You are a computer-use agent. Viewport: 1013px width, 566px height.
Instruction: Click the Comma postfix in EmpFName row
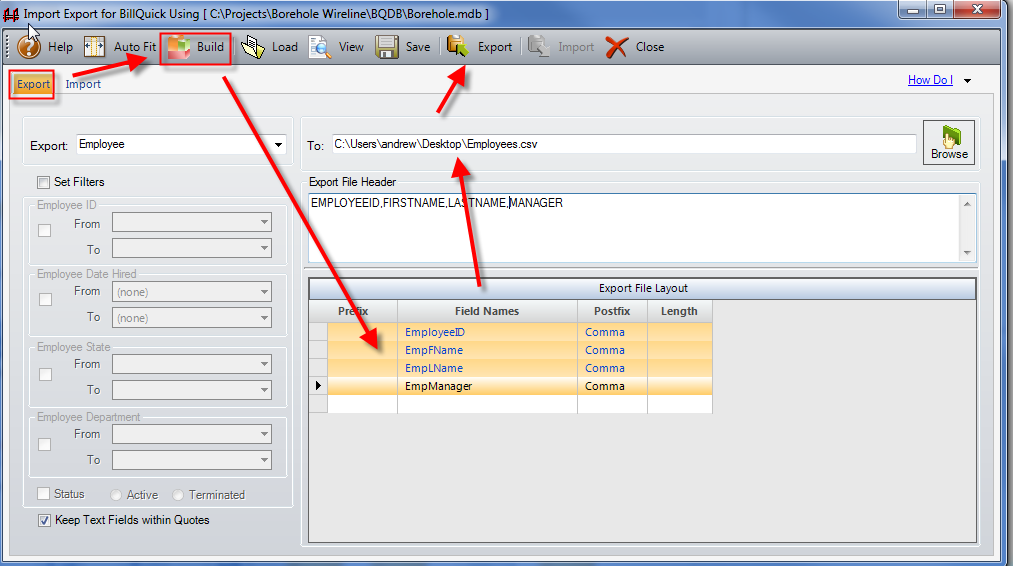[x=612, y=350]
